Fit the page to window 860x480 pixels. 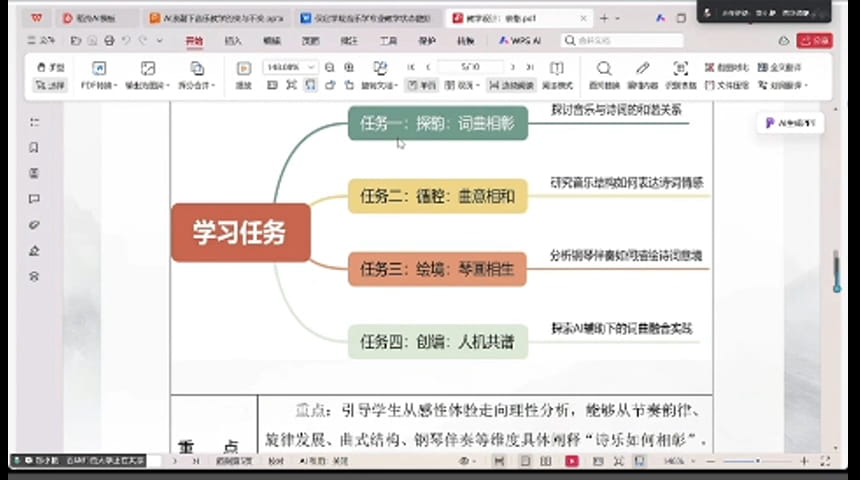(291, 85)
